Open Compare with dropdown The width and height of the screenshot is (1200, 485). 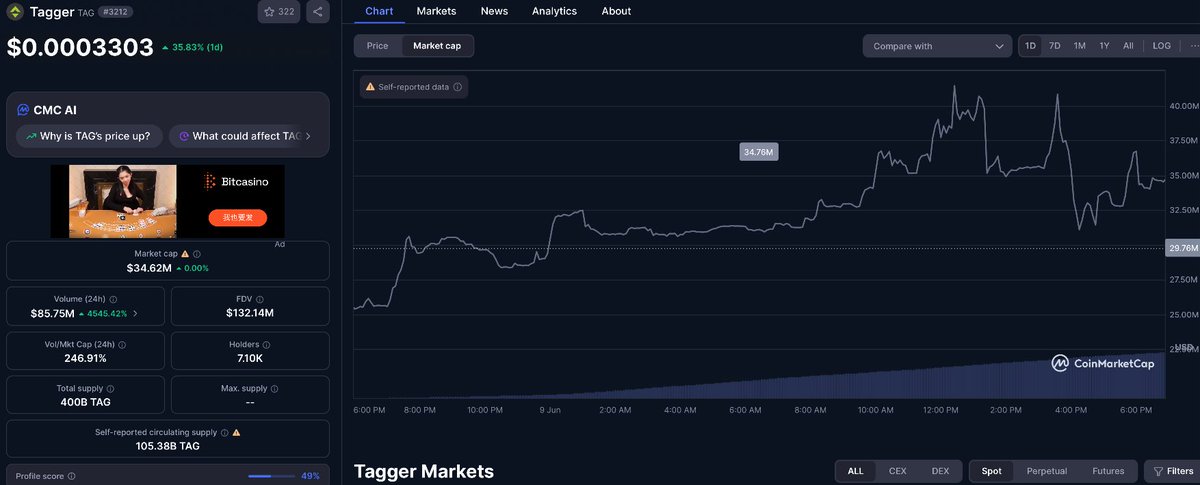tap(938, 46)
